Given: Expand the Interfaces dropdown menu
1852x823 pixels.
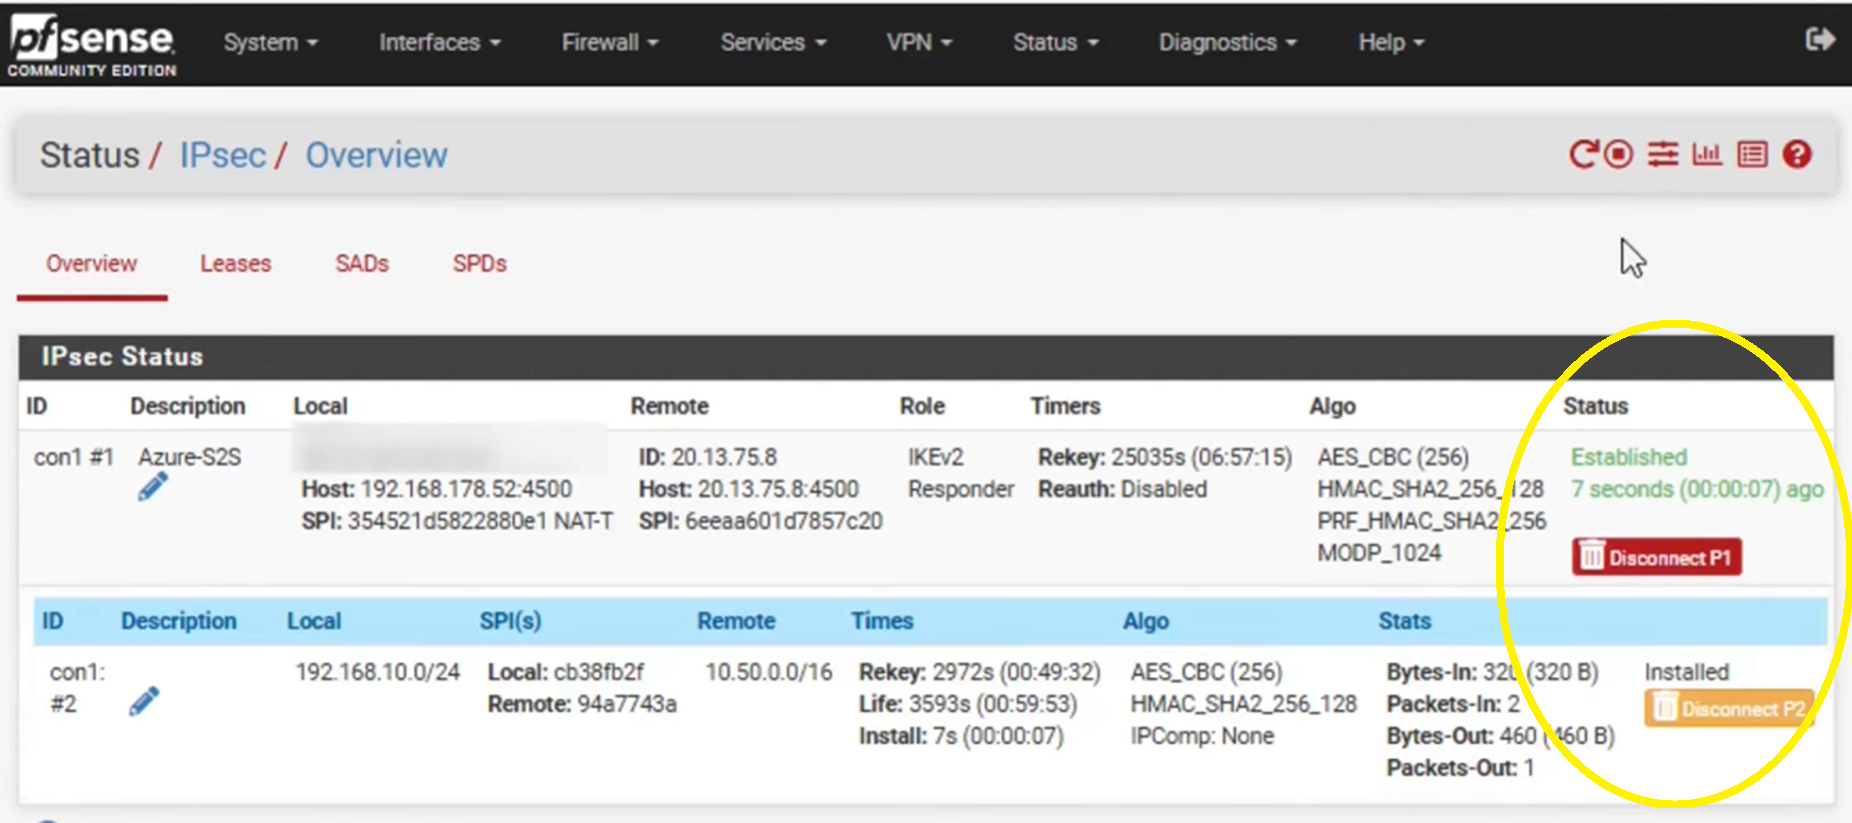Looking at the screenshot, I should click(x=439, y=43).
